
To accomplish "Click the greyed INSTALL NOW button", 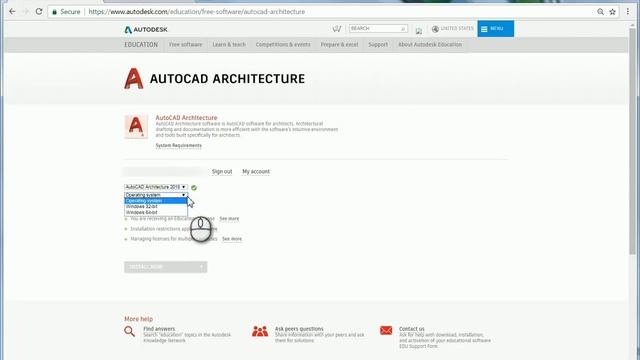I will pos(165,267).
